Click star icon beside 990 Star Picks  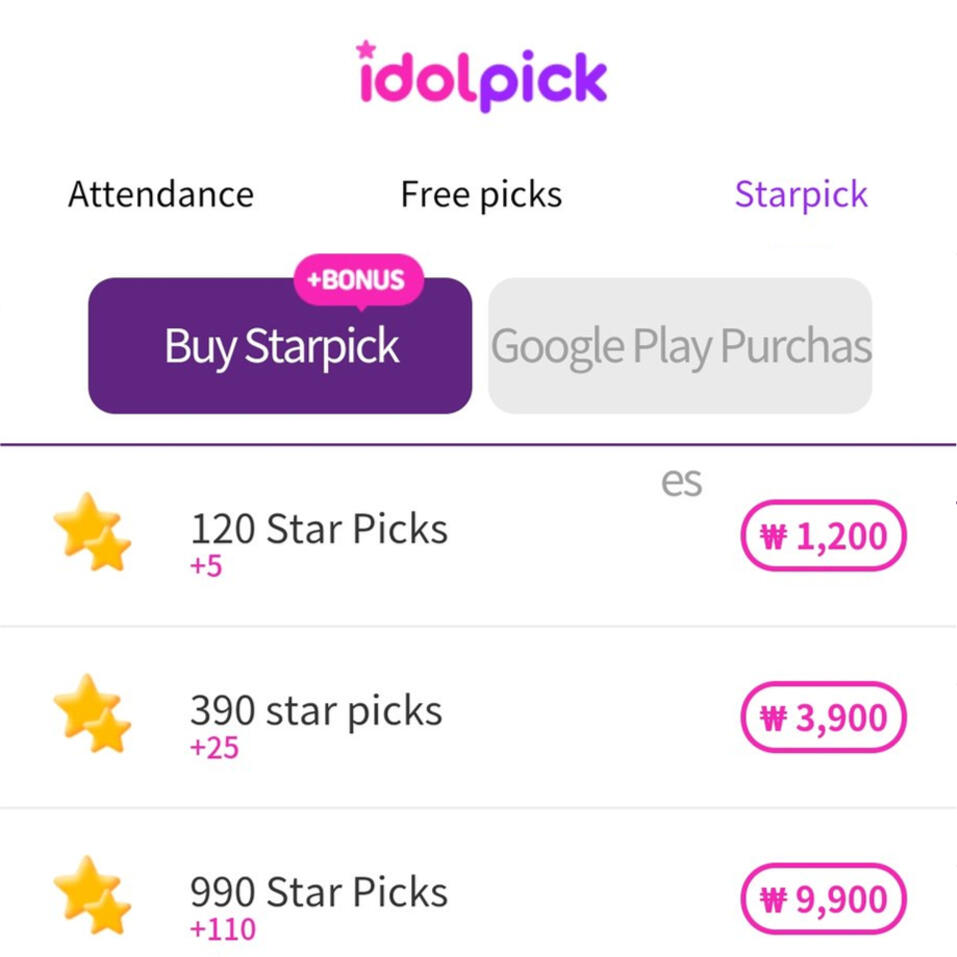pyautogui.click(x=92, y=895)
